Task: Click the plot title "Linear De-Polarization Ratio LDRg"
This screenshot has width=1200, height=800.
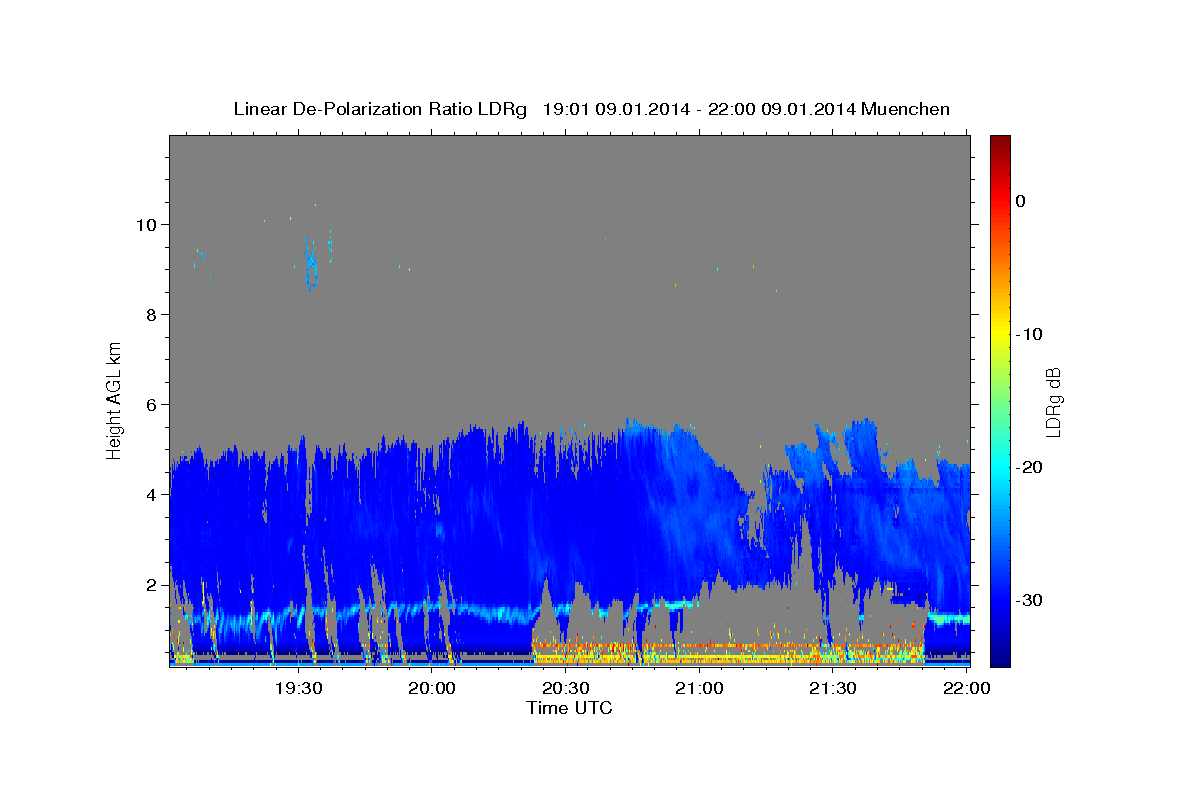Action: click(379, 109)
